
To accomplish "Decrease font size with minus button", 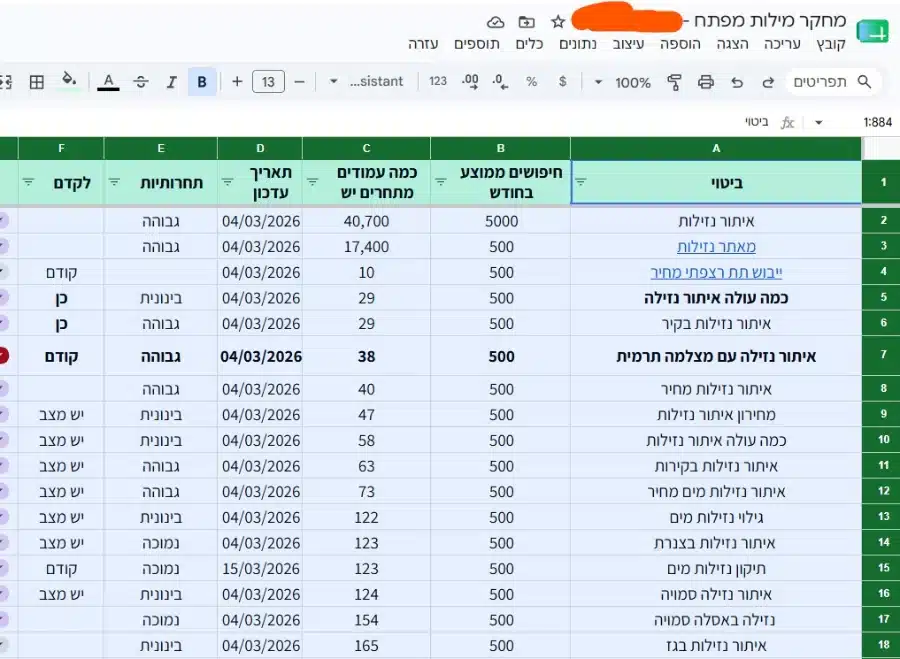I will click(x=299, y=82).
